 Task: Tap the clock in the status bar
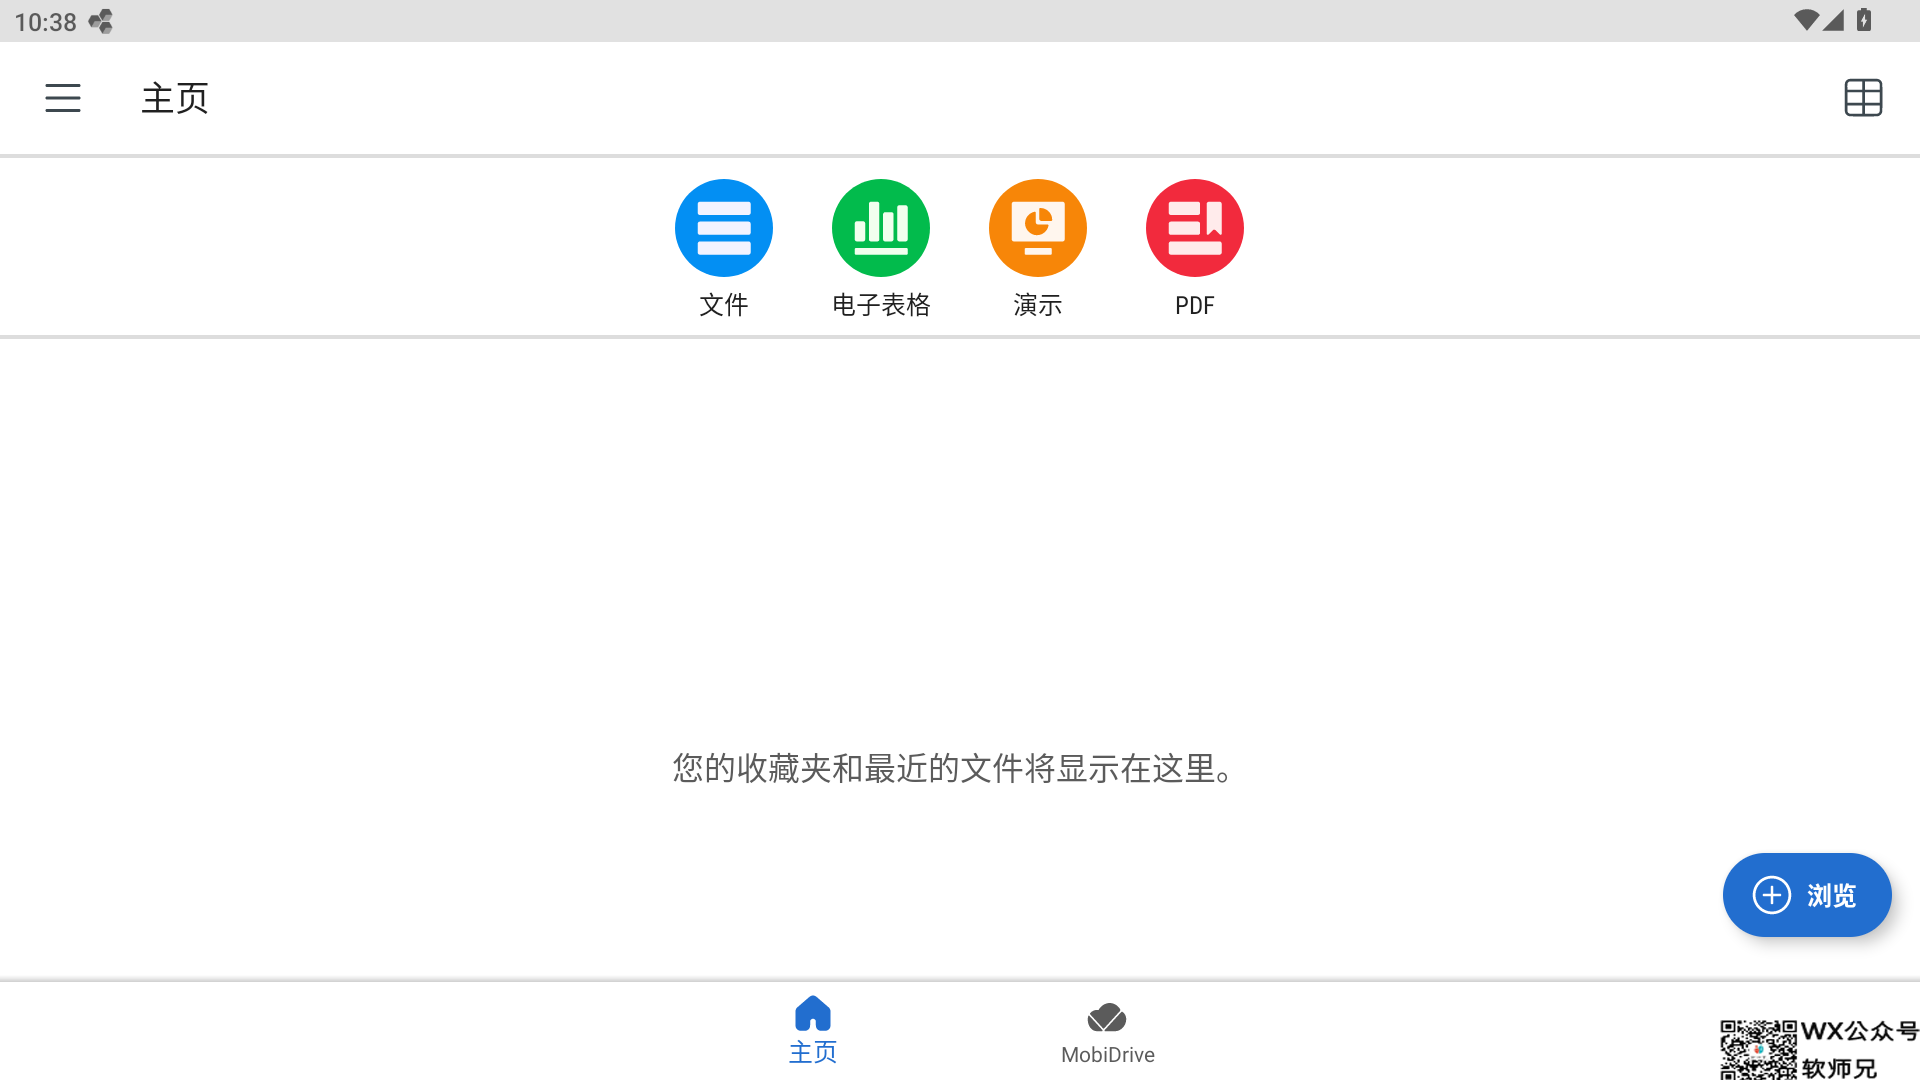click(43, 20)
